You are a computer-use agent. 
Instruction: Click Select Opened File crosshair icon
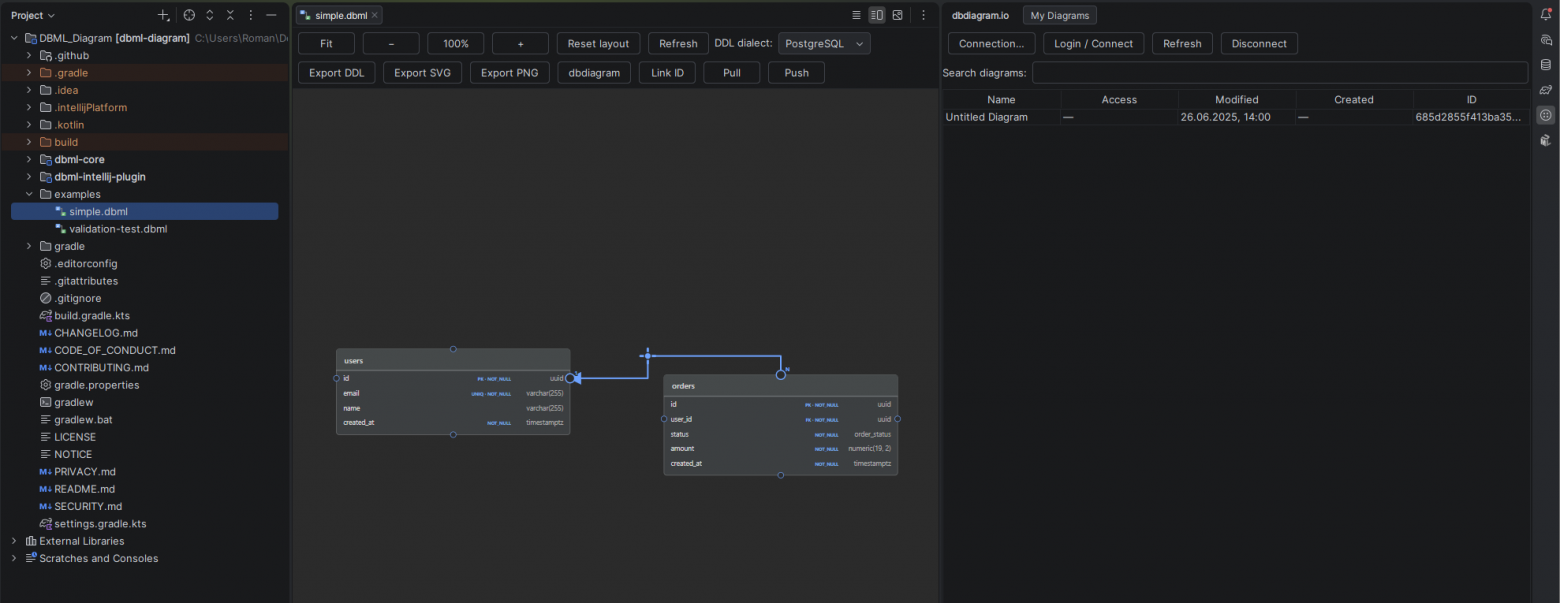click(189, 15)
